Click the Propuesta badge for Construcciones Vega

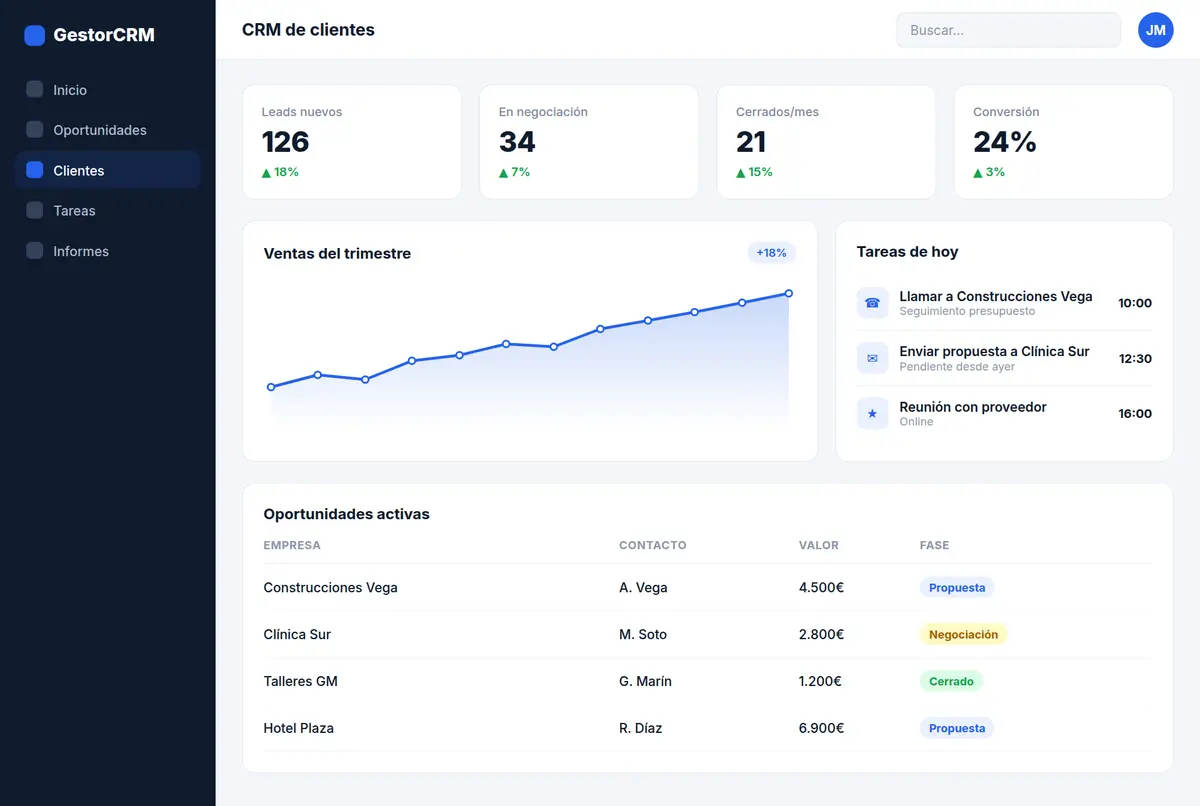point(957,587)
